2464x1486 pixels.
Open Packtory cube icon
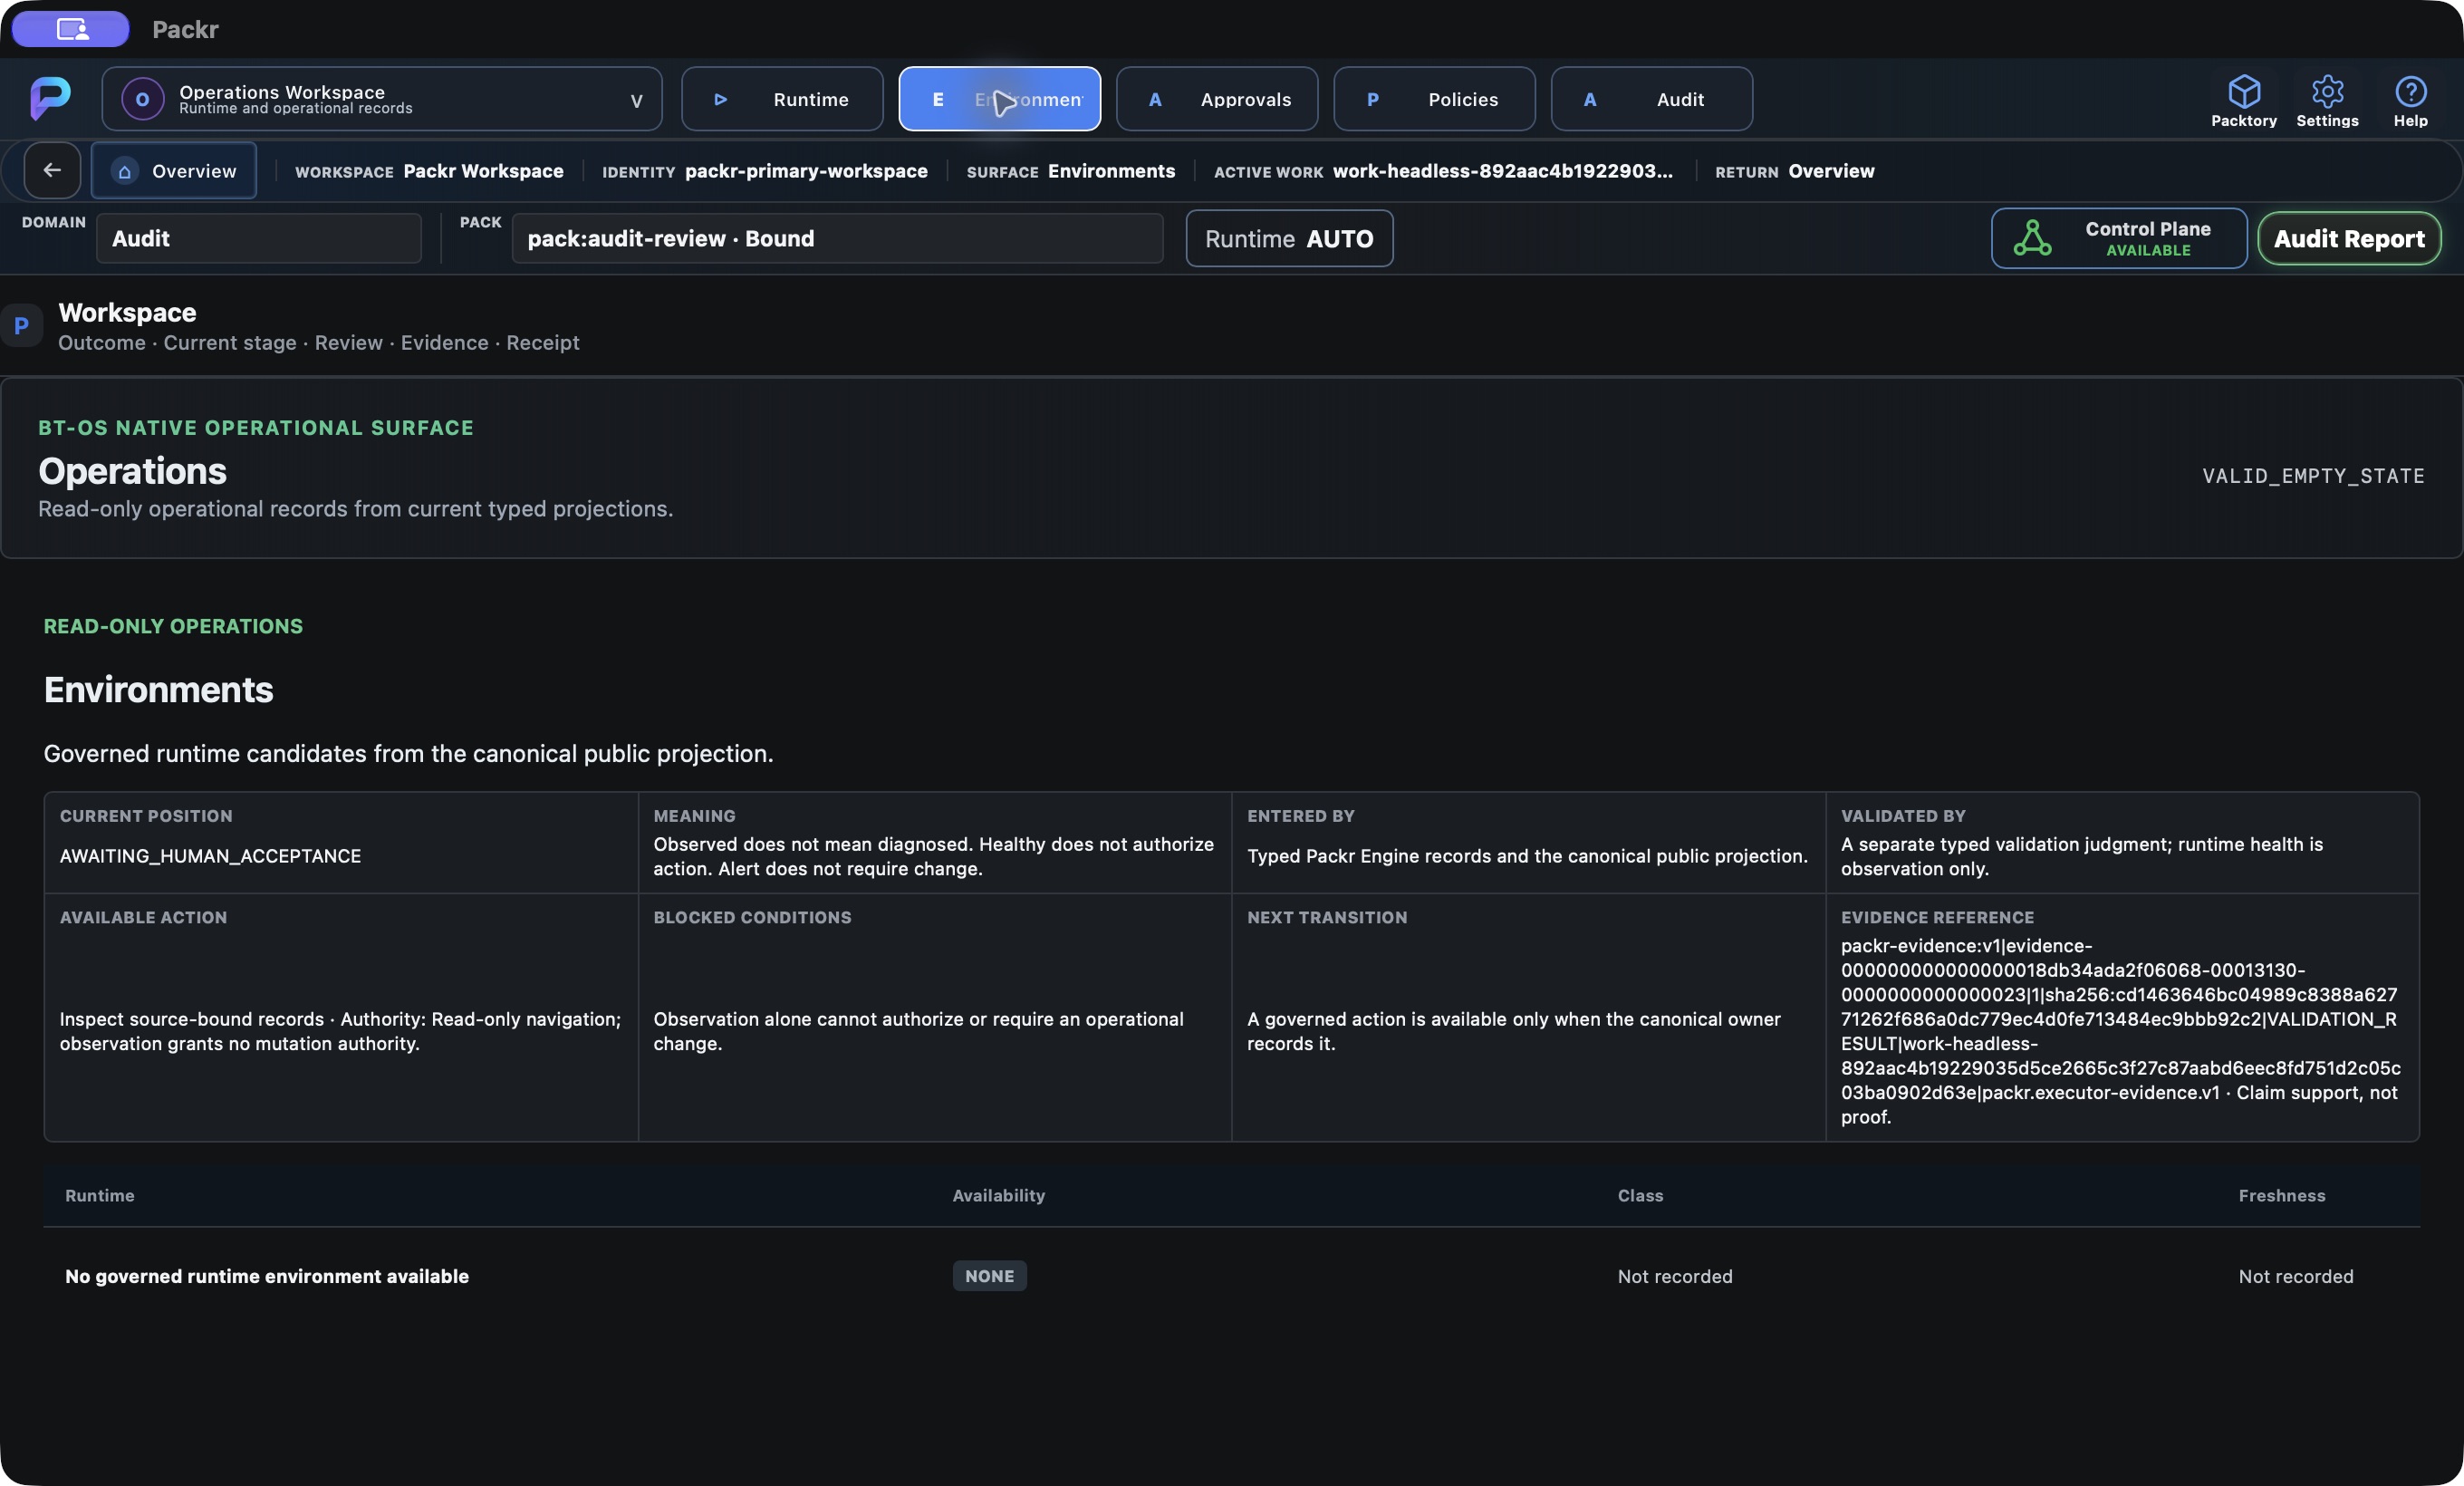click(2244, 91)
